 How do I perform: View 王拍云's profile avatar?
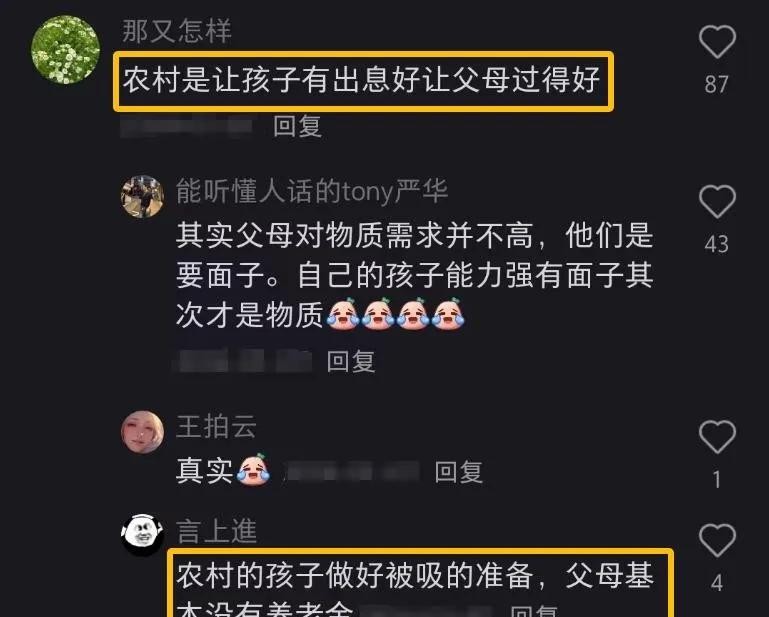[x=142, y=432]
